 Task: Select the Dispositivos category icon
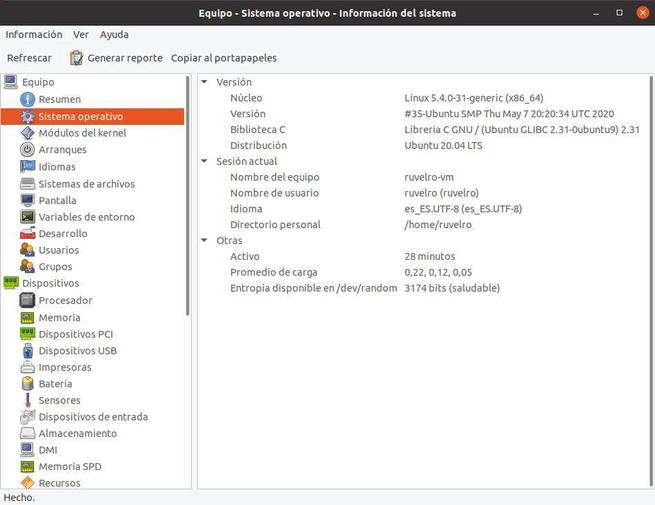click(x=11, y=283)
